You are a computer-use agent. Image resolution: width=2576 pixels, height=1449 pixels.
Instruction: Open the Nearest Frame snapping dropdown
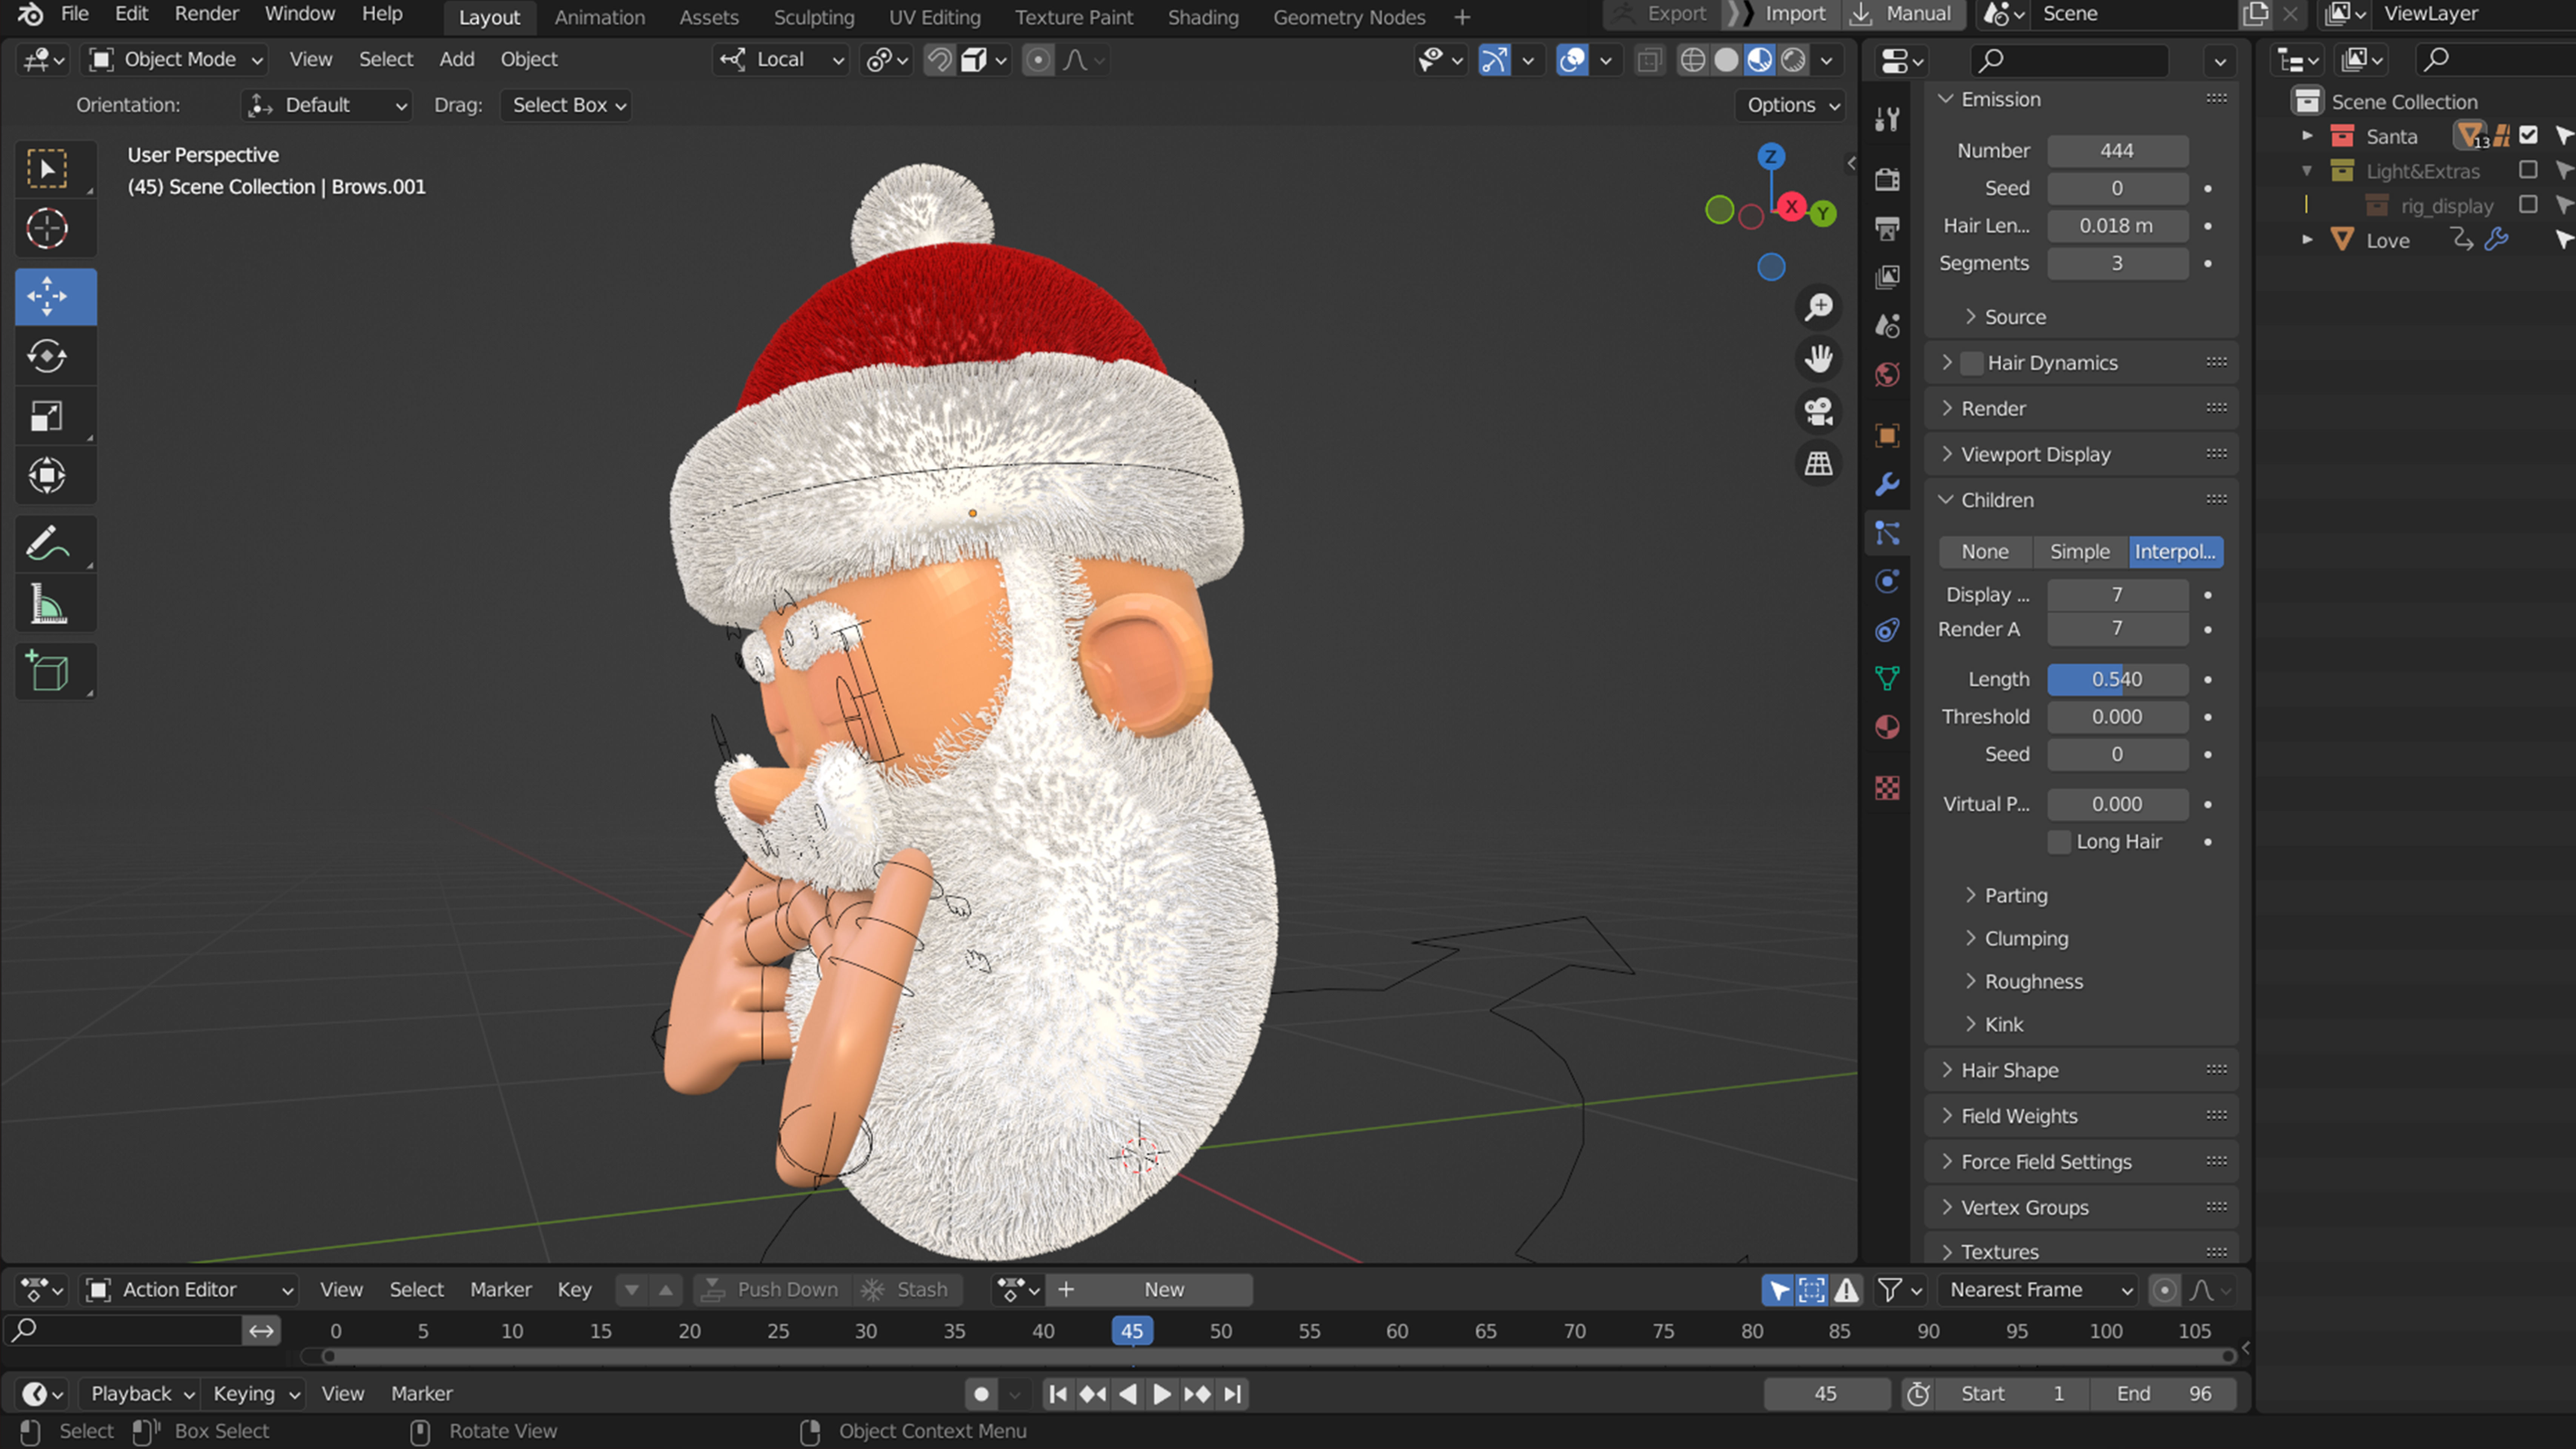2038,1290
